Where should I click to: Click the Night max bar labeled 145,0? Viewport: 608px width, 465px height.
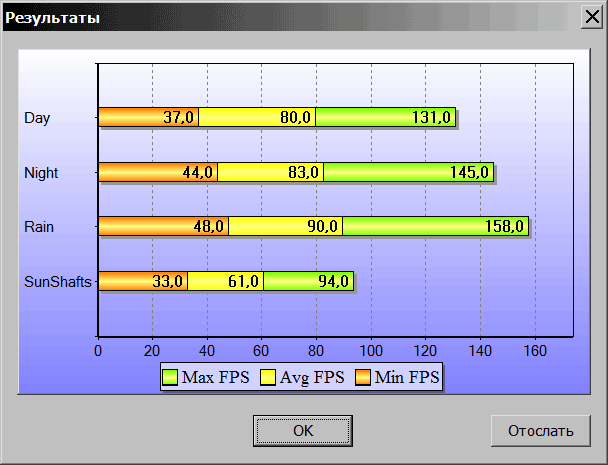tap(408, 172)
